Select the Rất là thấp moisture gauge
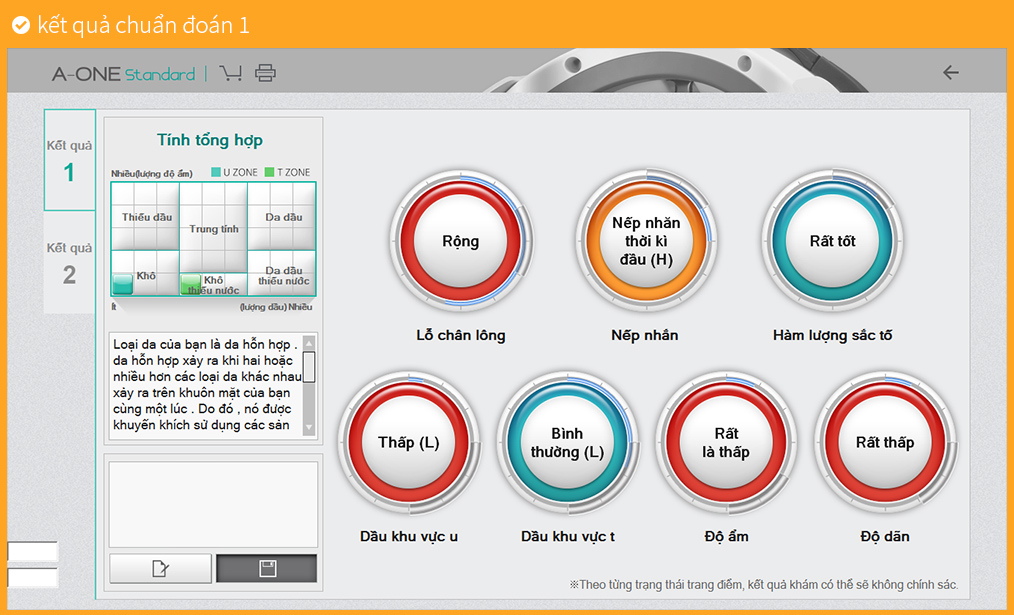Viewport: 1014px width, 615px height. coord(727,443)
